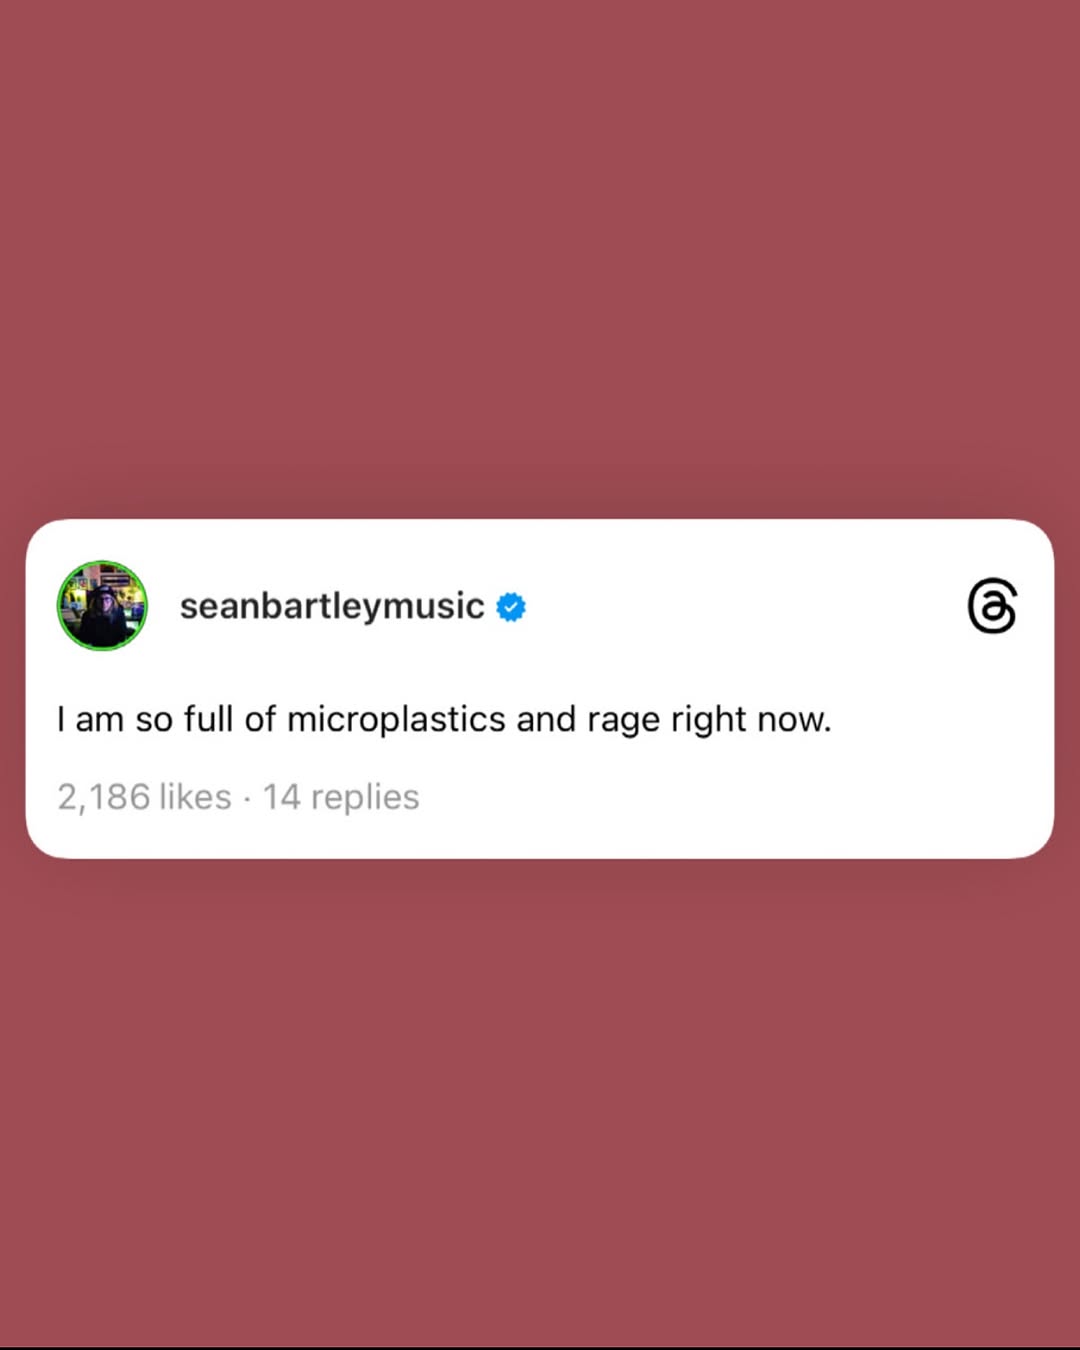Click the empty white space between the verified badge and the Threads logo
The image size is (1080, 1350).
pos(745,606)
